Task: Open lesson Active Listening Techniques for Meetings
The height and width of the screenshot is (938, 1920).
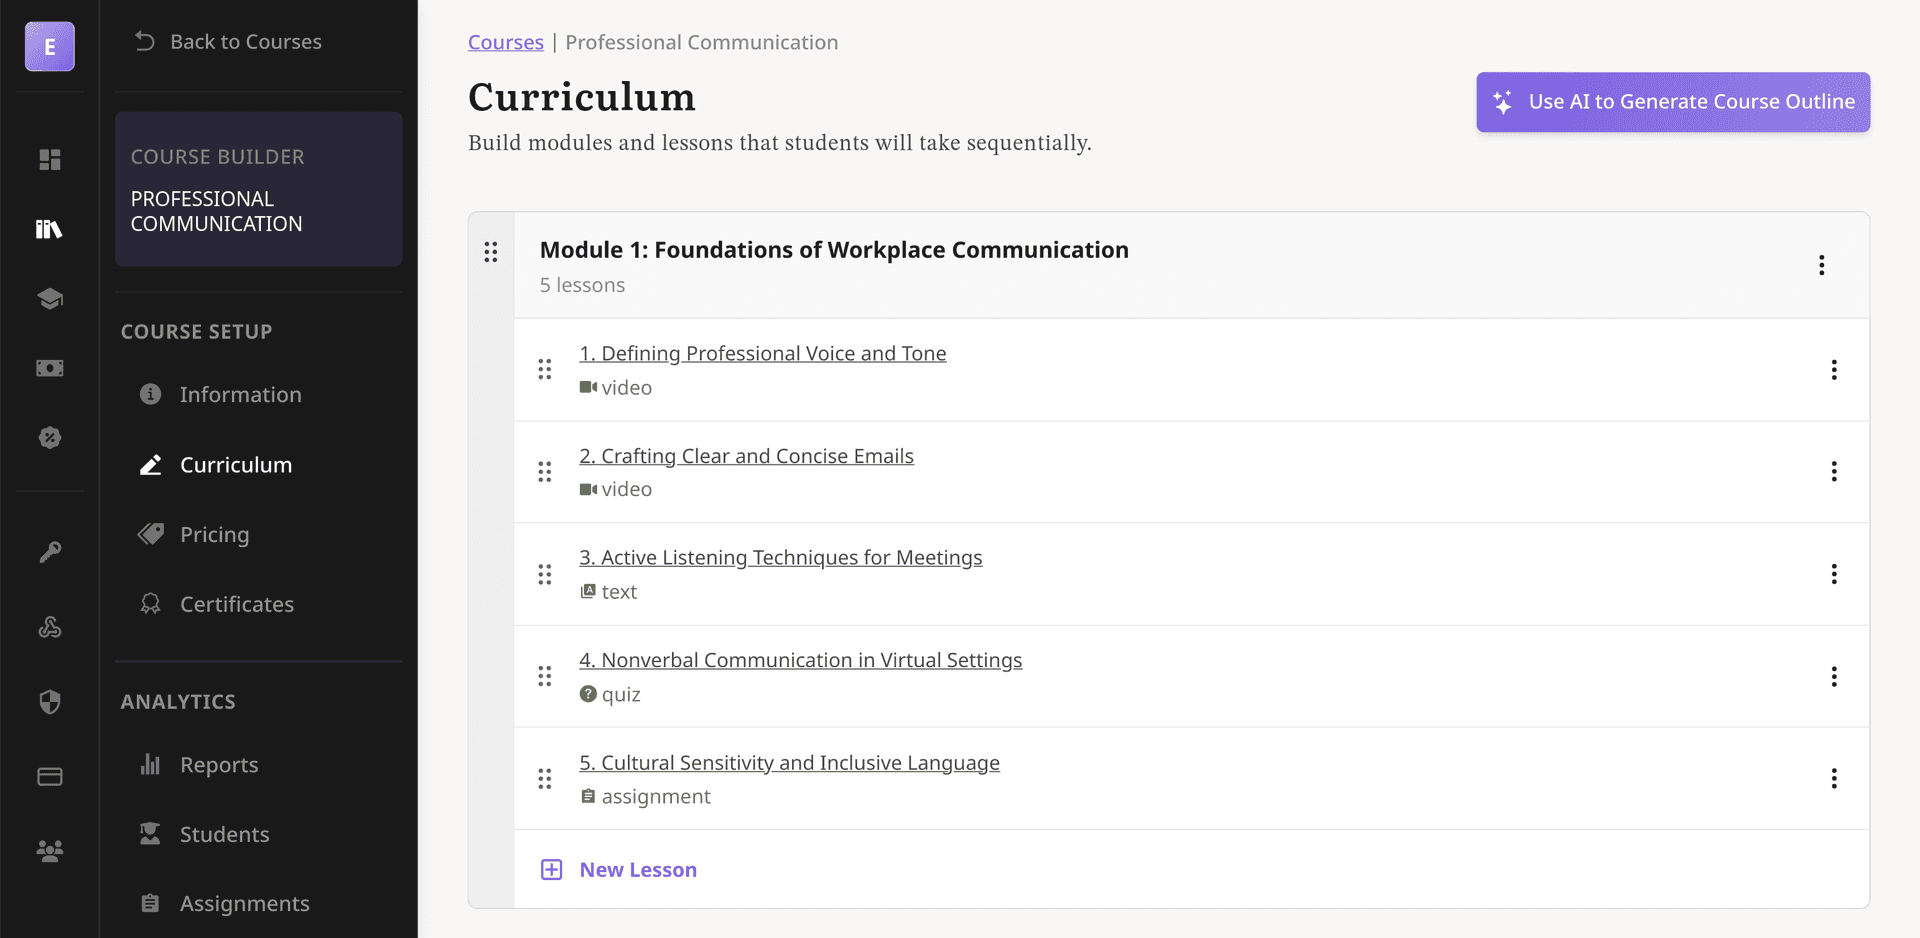Action: click(x=780, y=558)
